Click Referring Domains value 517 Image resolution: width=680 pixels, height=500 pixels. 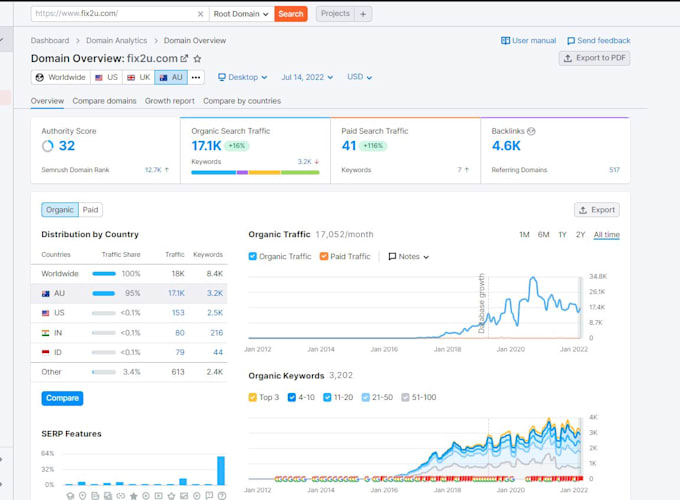point(614,170)
